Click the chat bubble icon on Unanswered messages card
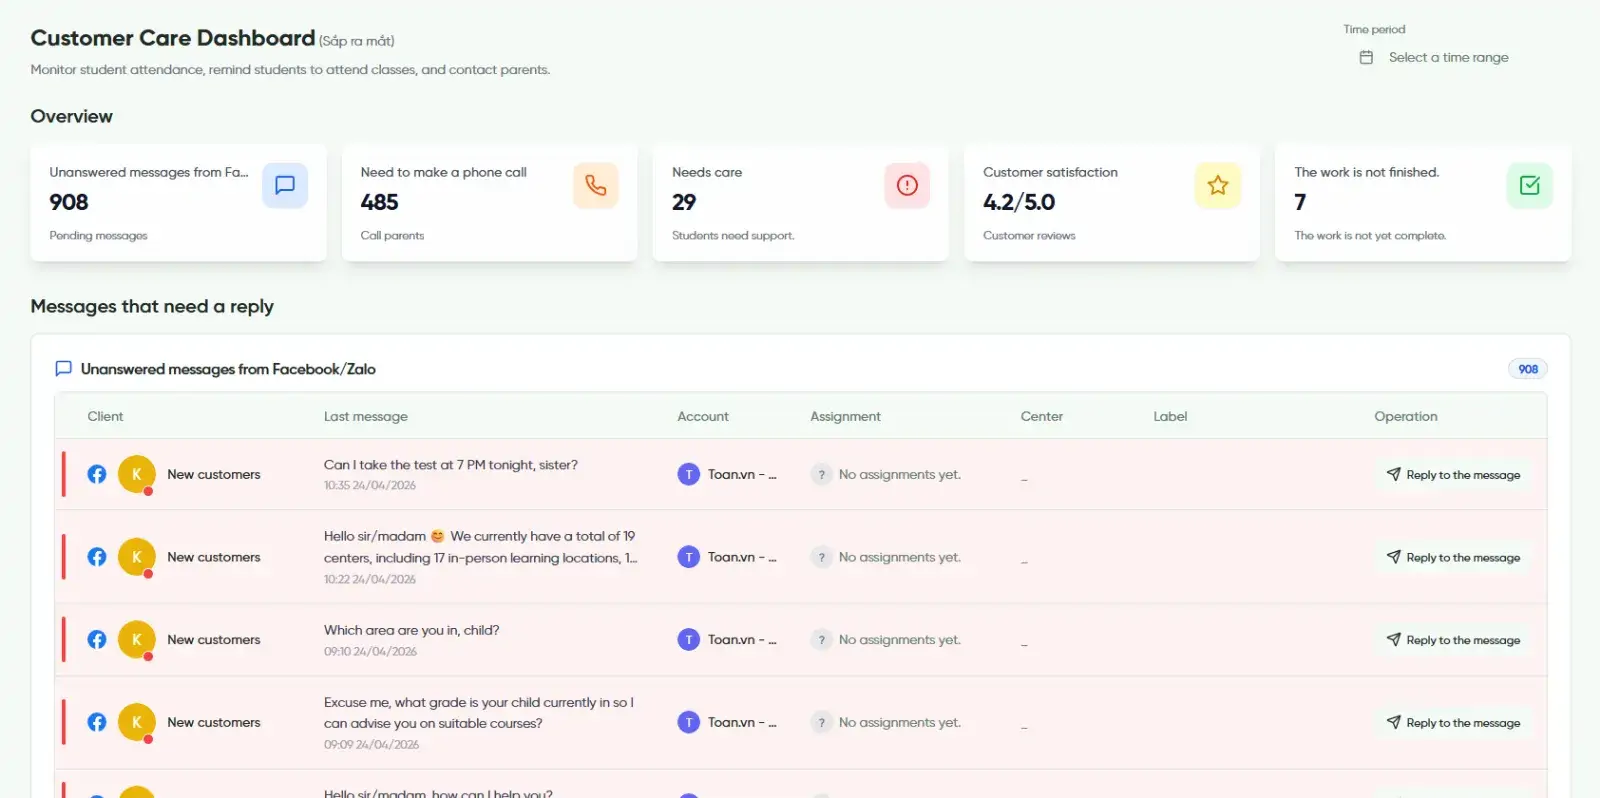The image size is (1600, 798). (285, 185)
